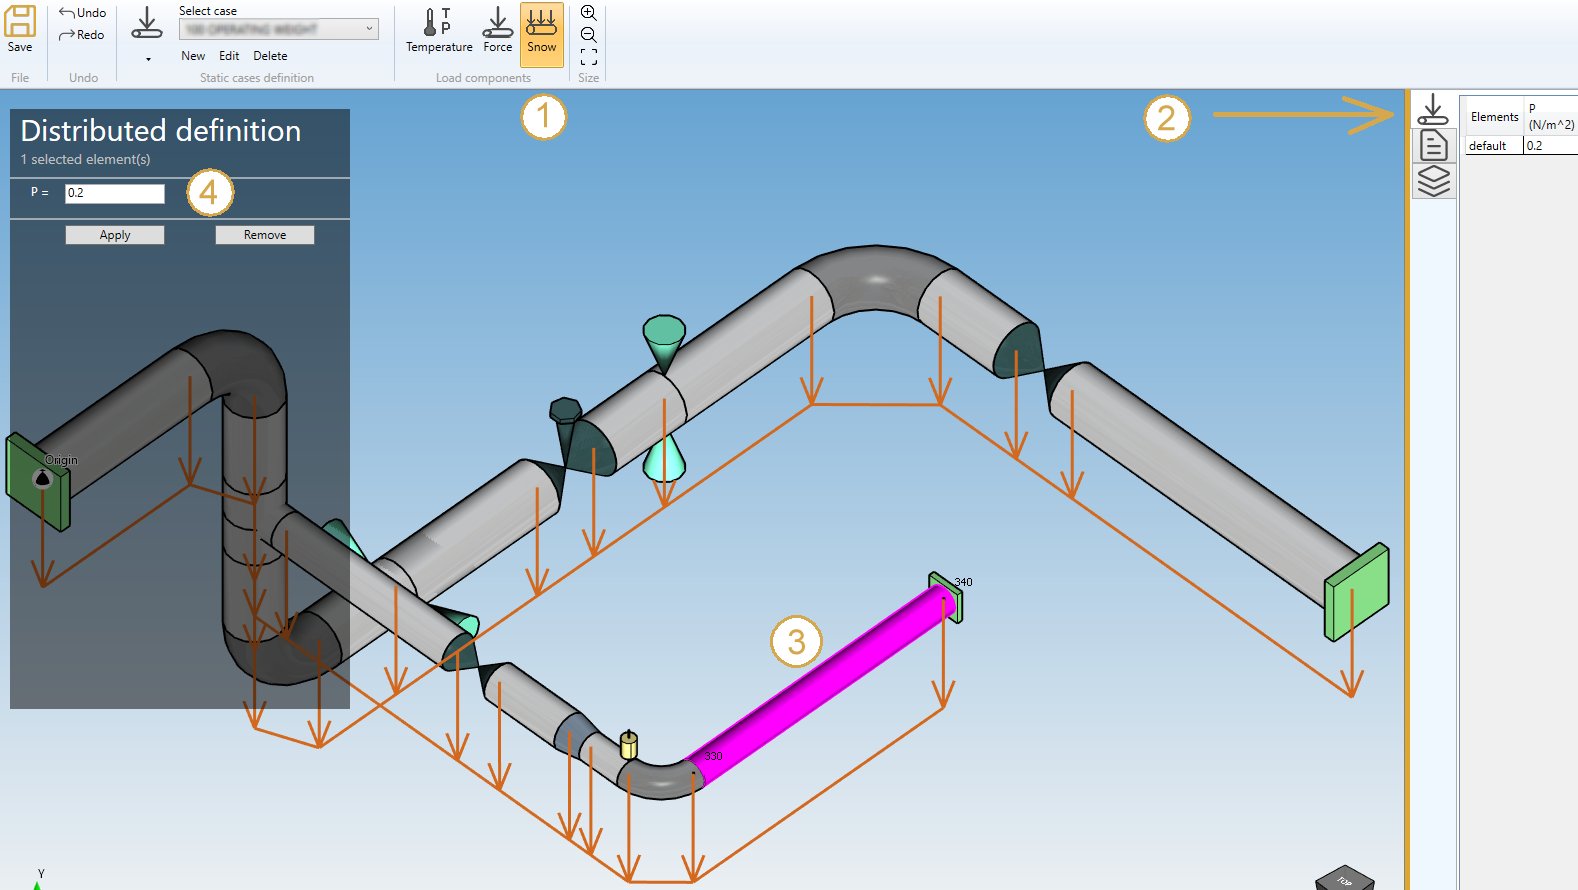Select the Force load component
The height and width of the screenshot is (890, 1578).
(497, 31)
